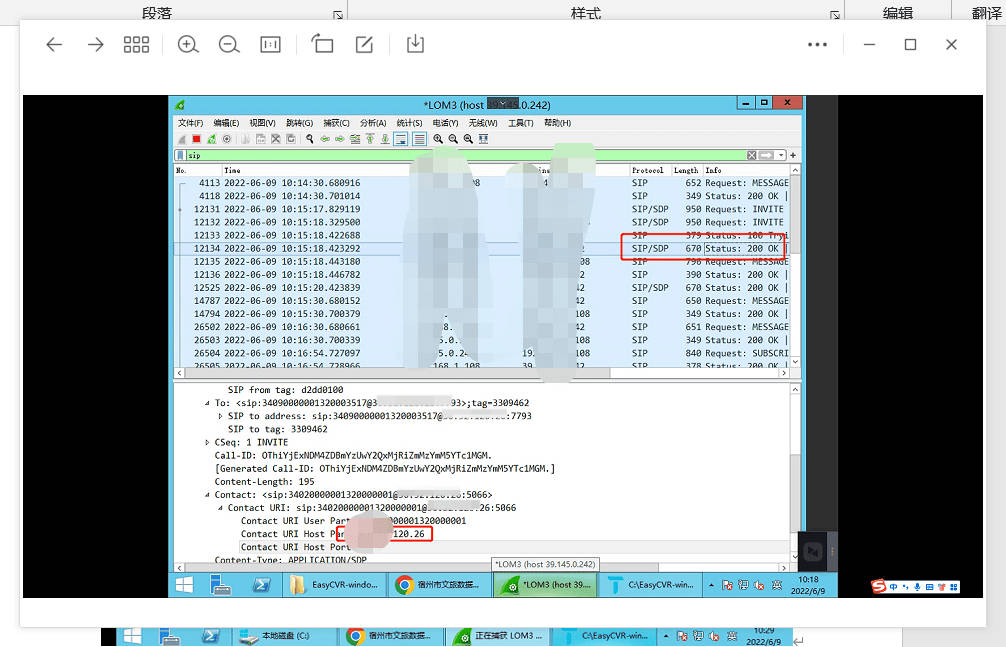Select packet 12131 Request: INVITE row
This screenshot has height=647, width=1006.
pyautogui.click(x=482, y=209)
